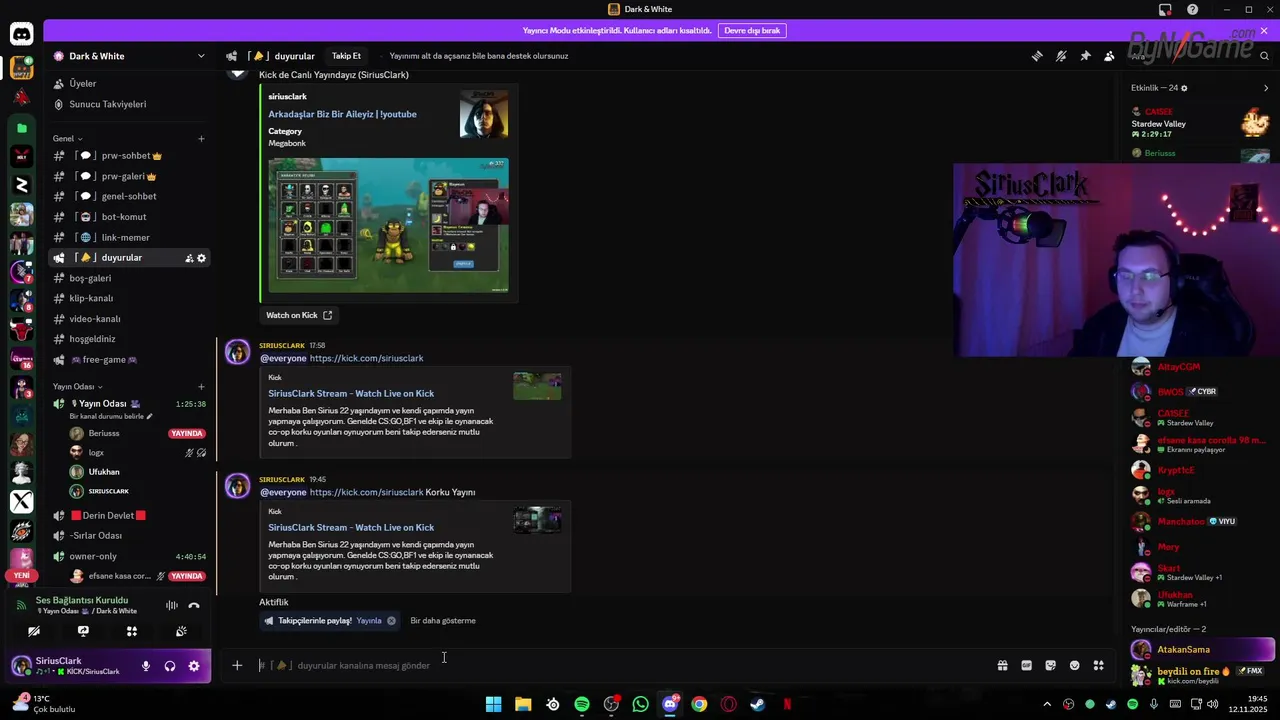Open sticker picker icon

1050,665
